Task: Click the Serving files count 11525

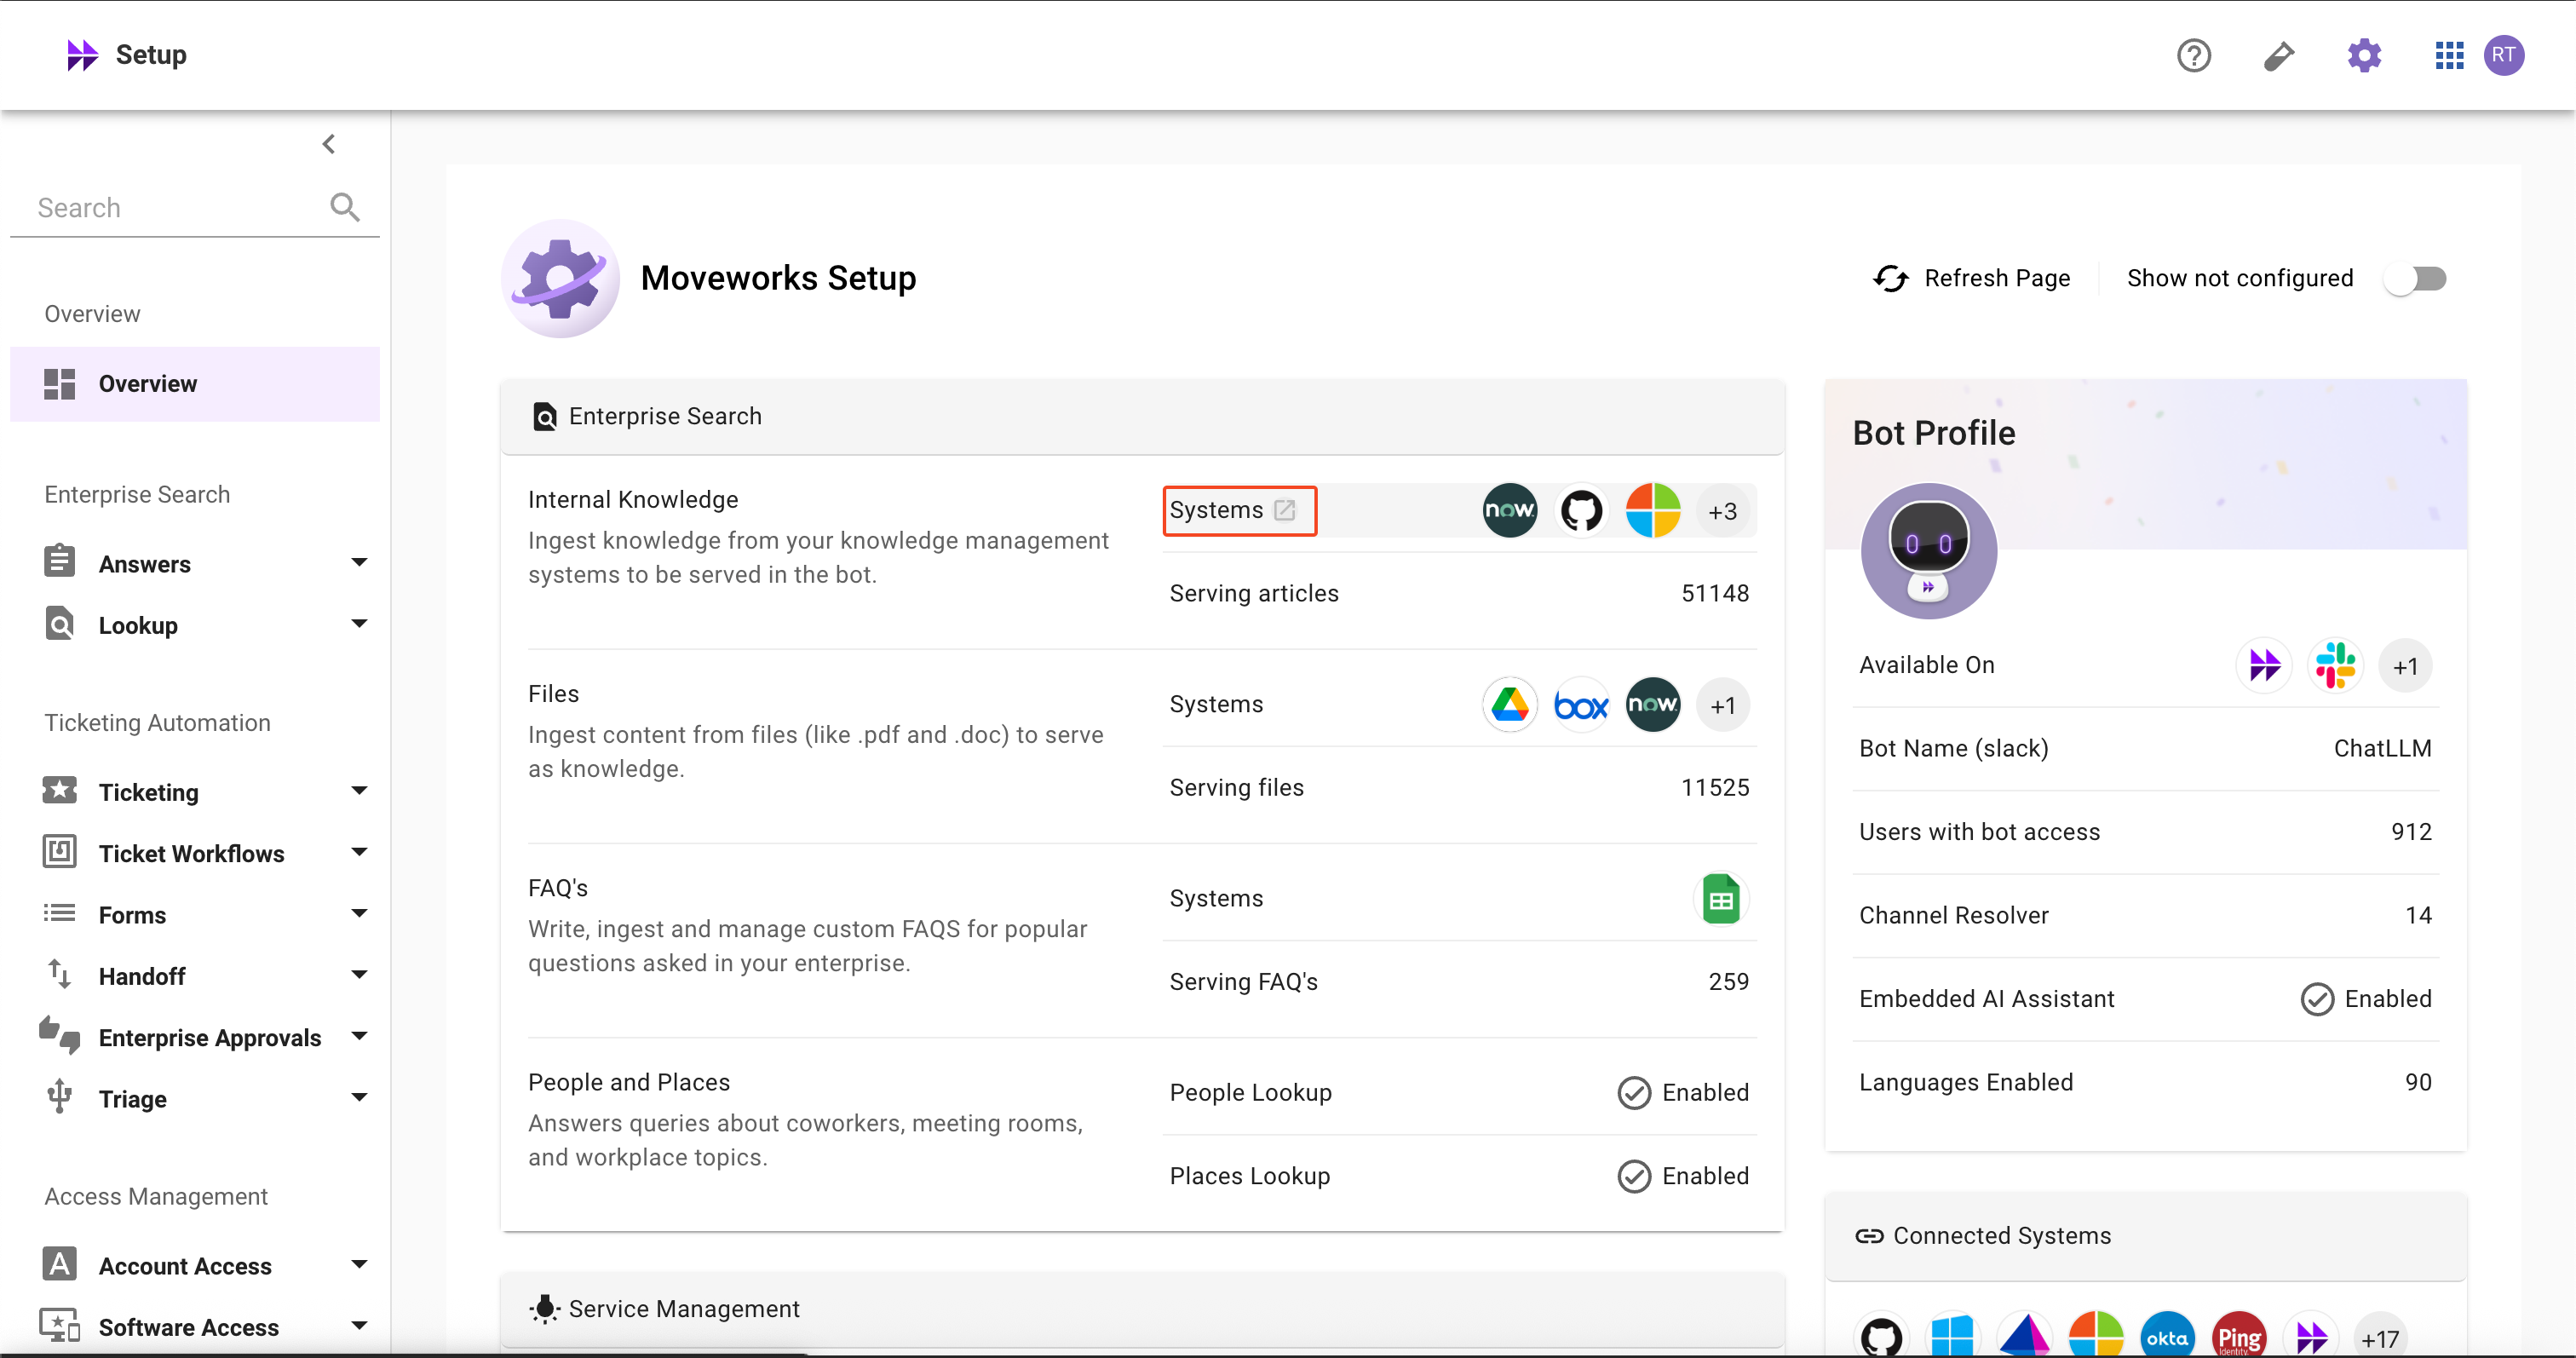Action: pos(1715,787)
